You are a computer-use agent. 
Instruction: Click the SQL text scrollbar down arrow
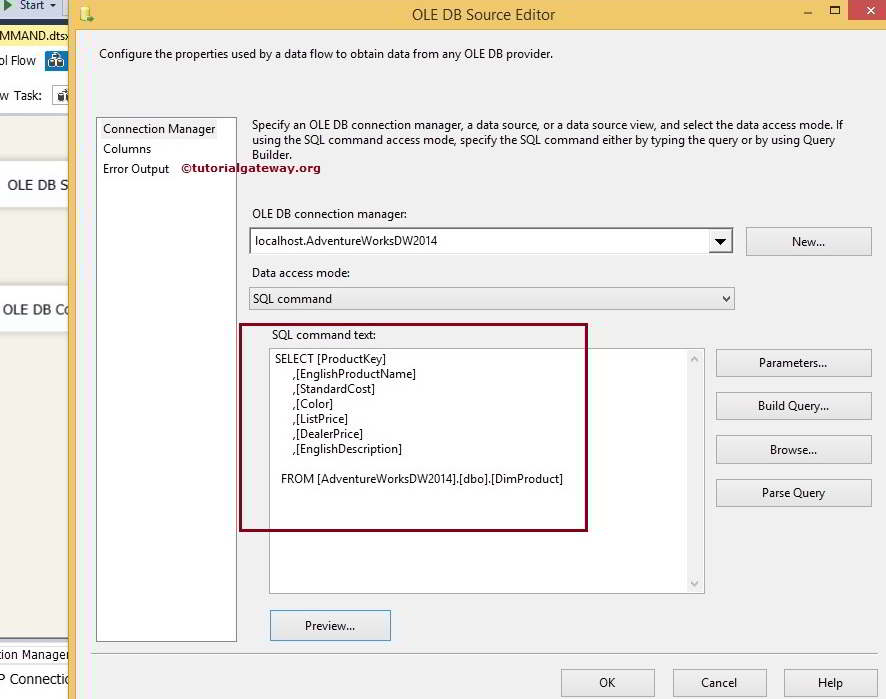[694, 583]
